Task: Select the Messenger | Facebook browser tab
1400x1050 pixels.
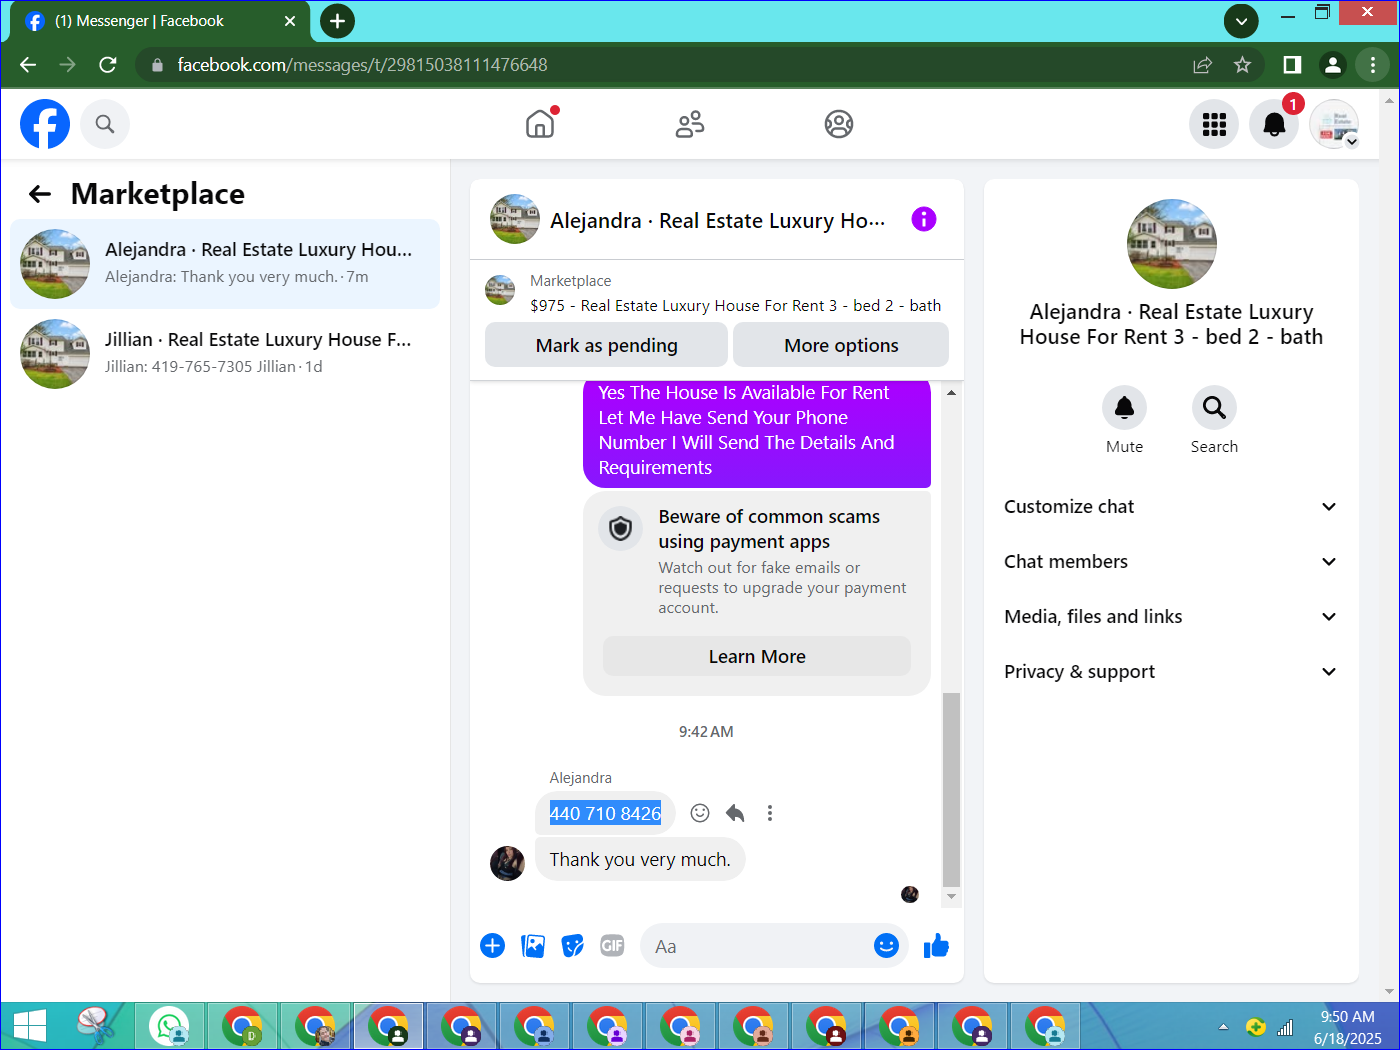Action: tap(160, 21)
